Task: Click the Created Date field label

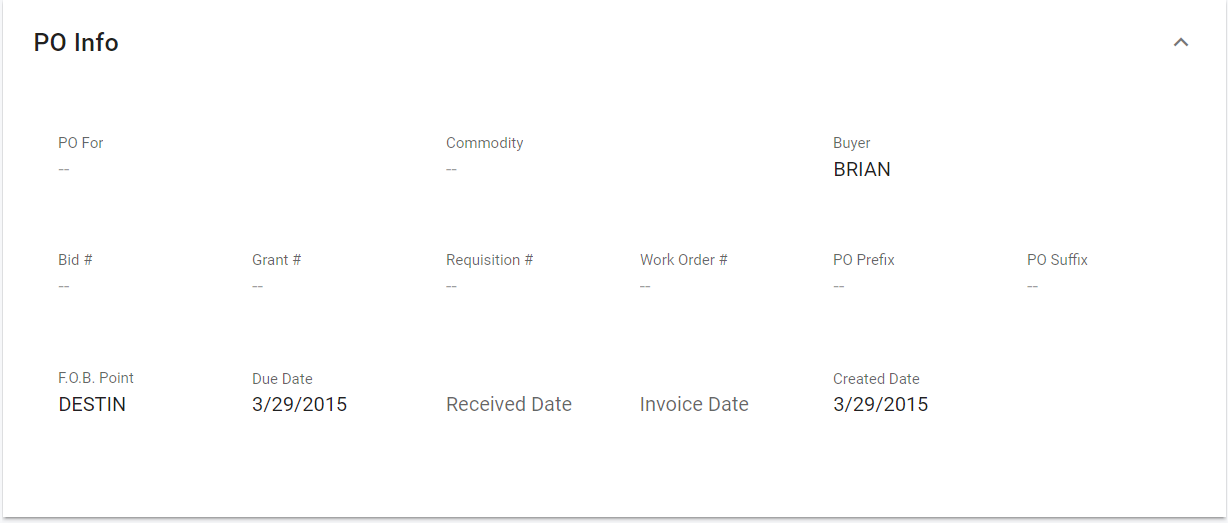Action: click(876, 379)
